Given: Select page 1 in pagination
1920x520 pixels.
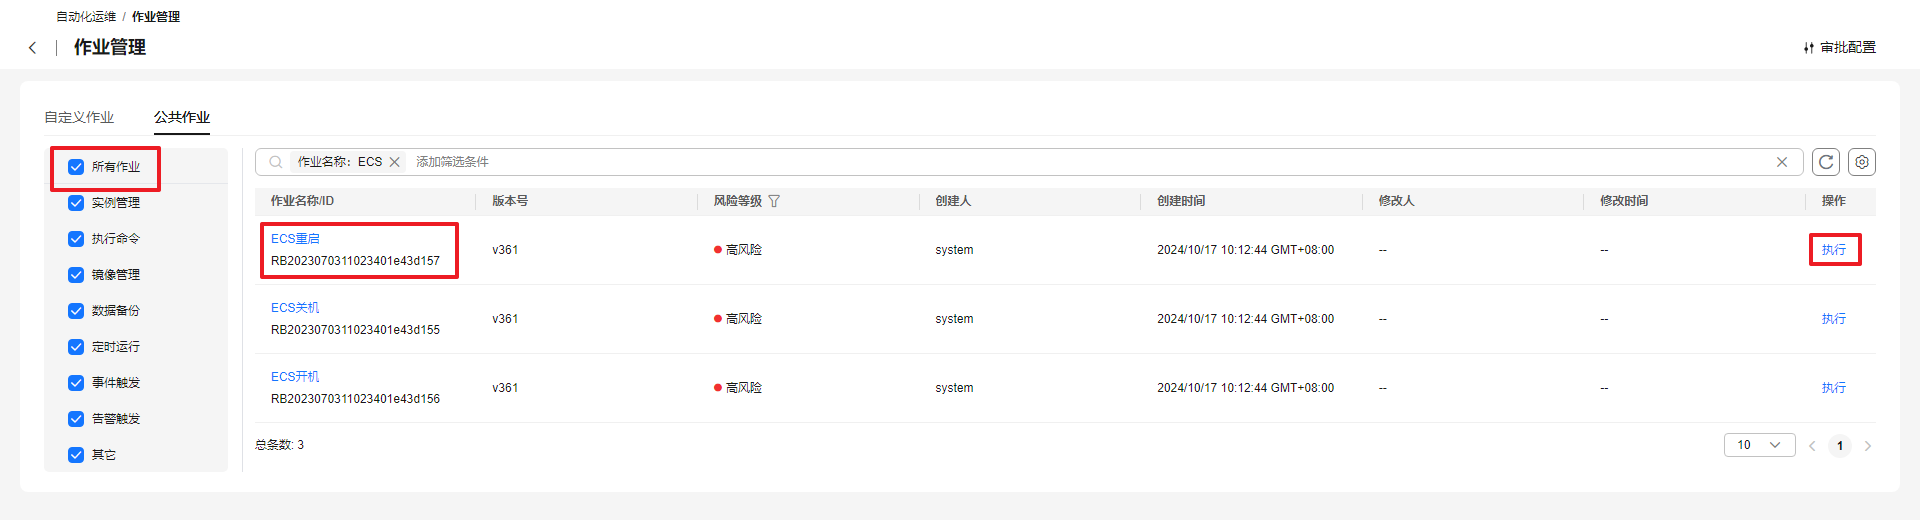Looking at the screenshot, I should [x=1840, y=446].
